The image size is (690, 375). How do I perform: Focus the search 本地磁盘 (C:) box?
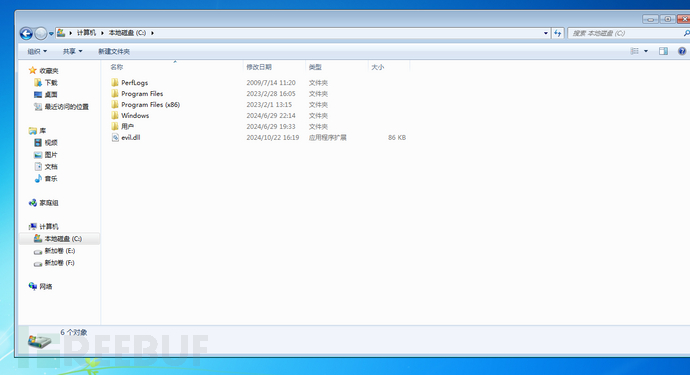coord(627,33)
